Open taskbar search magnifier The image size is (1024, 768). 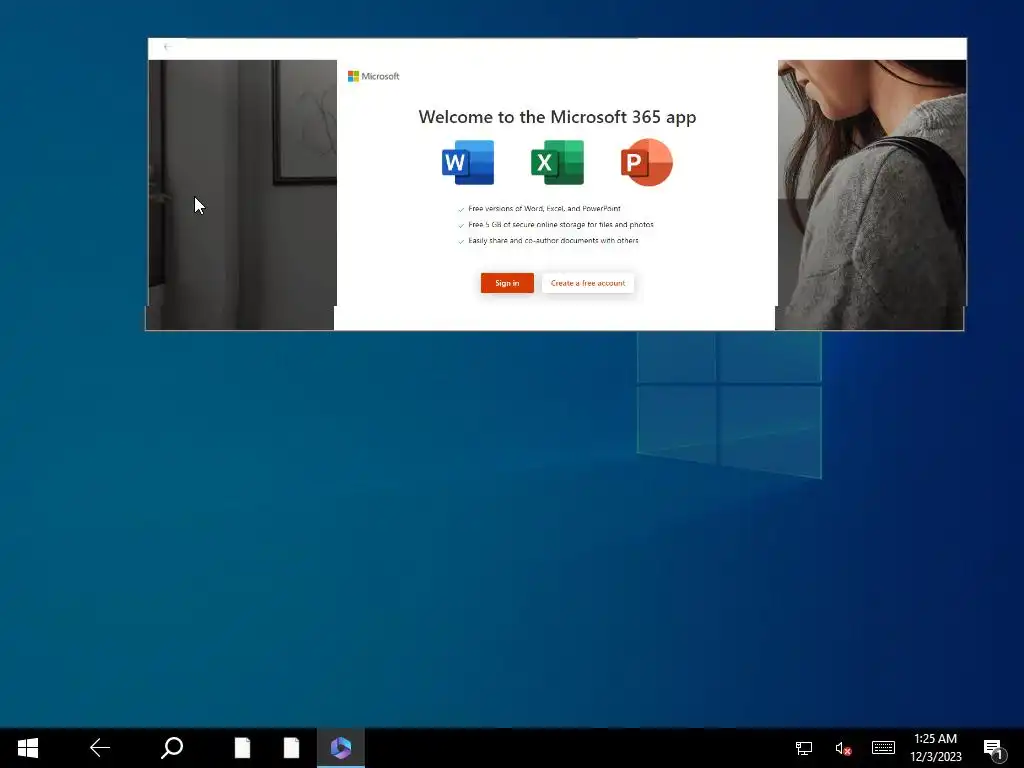(x=172, y=748)
